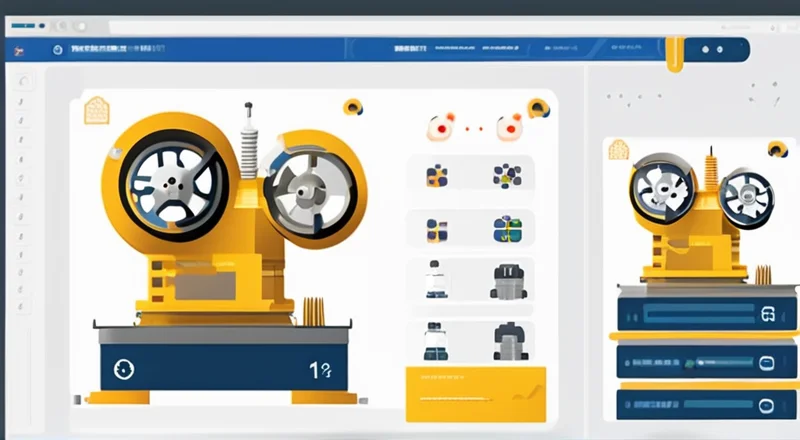Click the circular button on the machine's blue base
The width and height of the screenshot is (800, 440).
(x=125, y=367)
